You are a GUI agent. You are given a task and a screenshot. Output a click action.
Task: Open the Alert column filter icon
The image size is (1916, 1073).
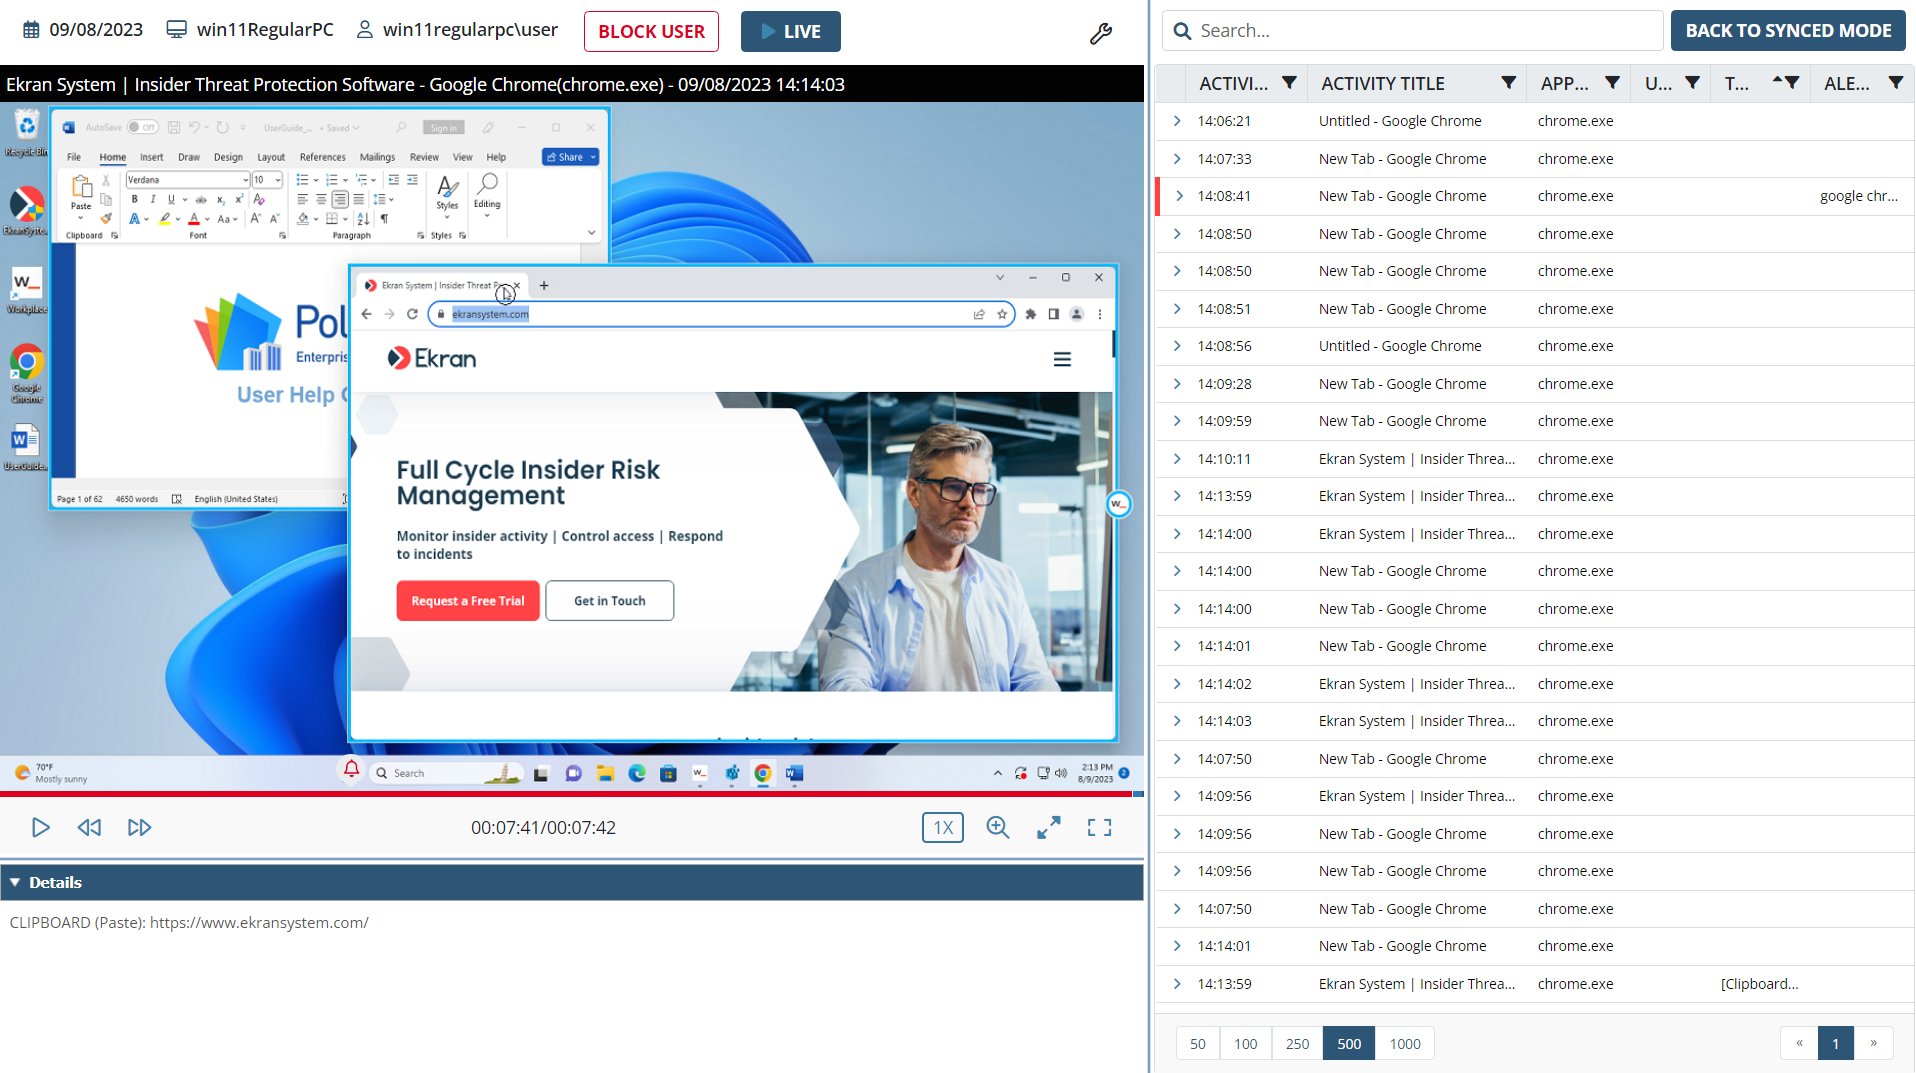point(1895,83)
